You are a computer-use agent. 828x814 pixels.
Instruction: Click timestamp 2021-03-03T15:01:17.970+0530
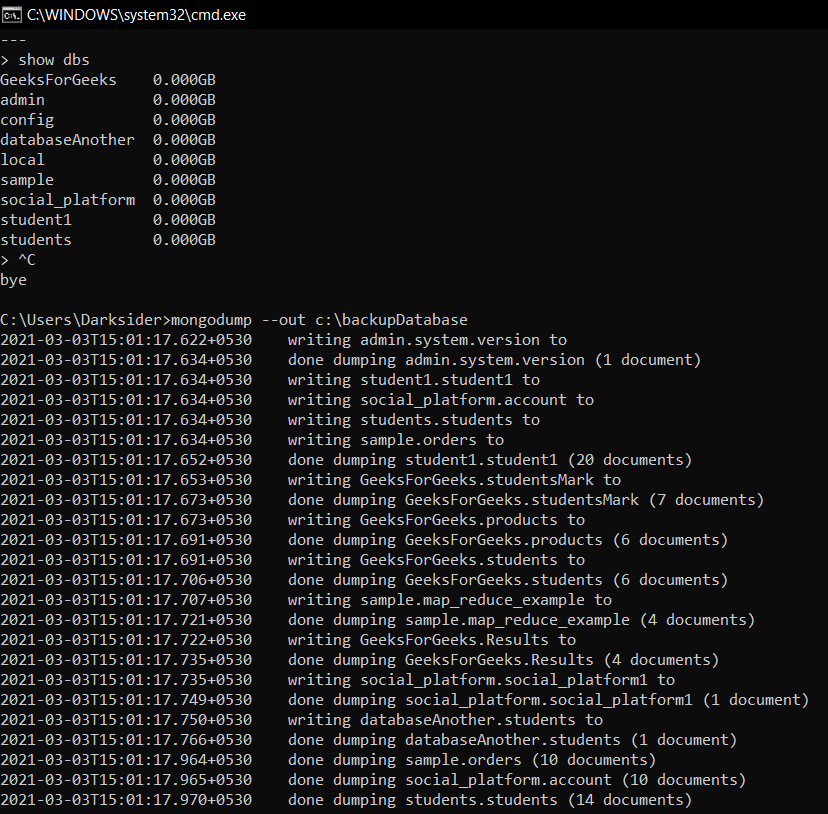[126, 801]
